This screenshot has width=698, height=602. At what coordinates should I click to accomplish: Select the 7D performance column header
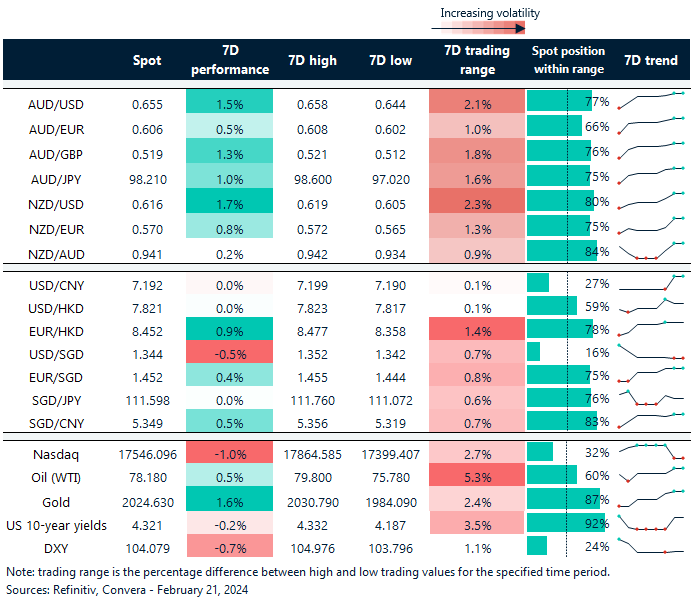[230, 61]
